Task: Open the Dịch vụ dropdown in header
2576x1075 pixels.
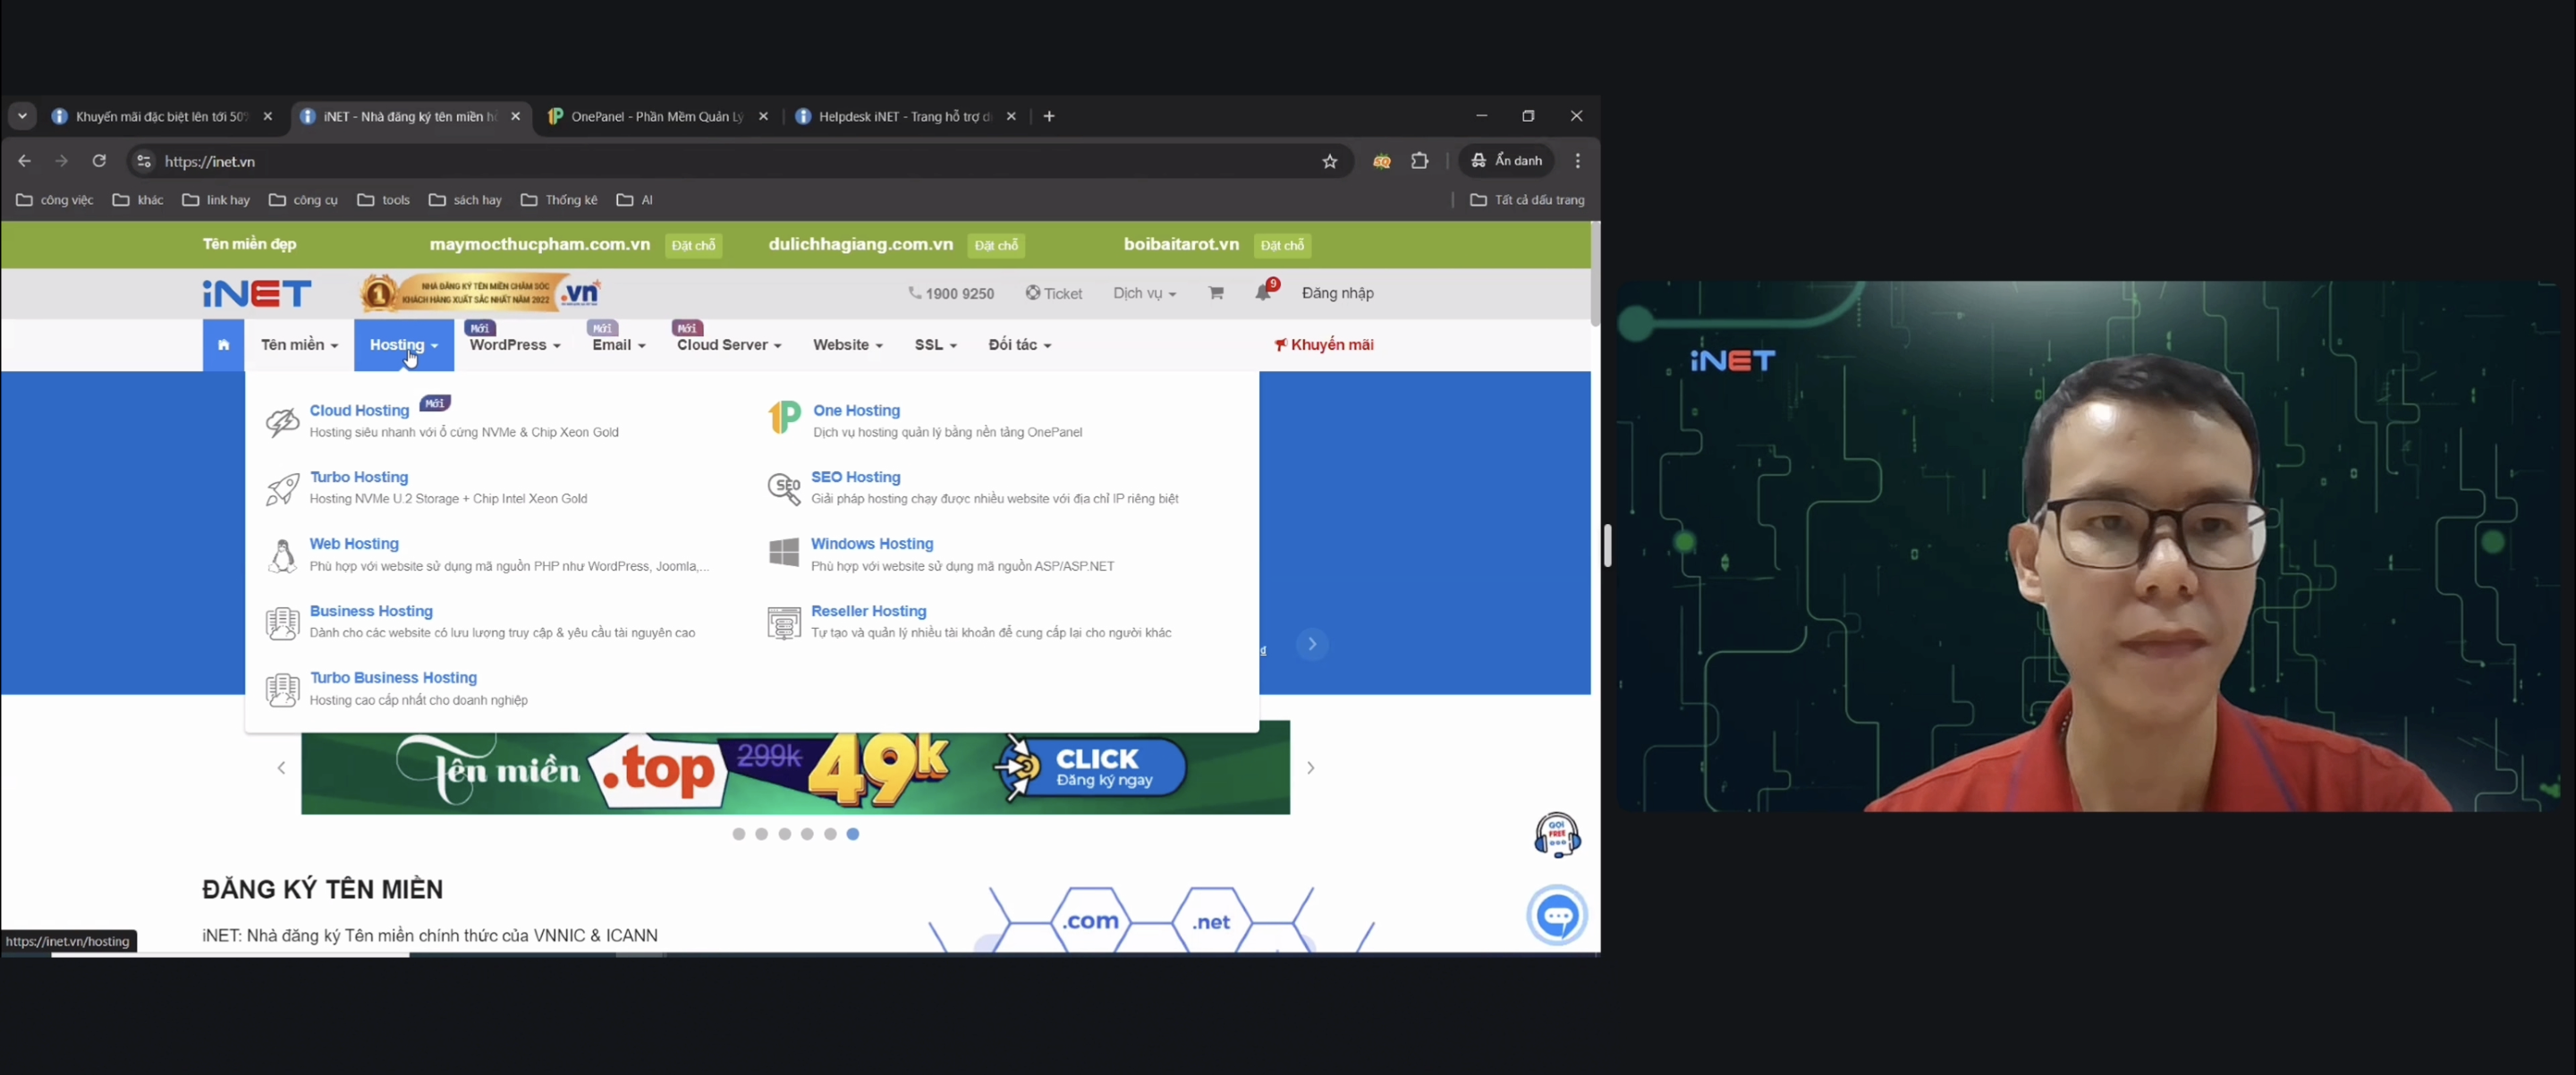Action: [x=1145, y=293]
